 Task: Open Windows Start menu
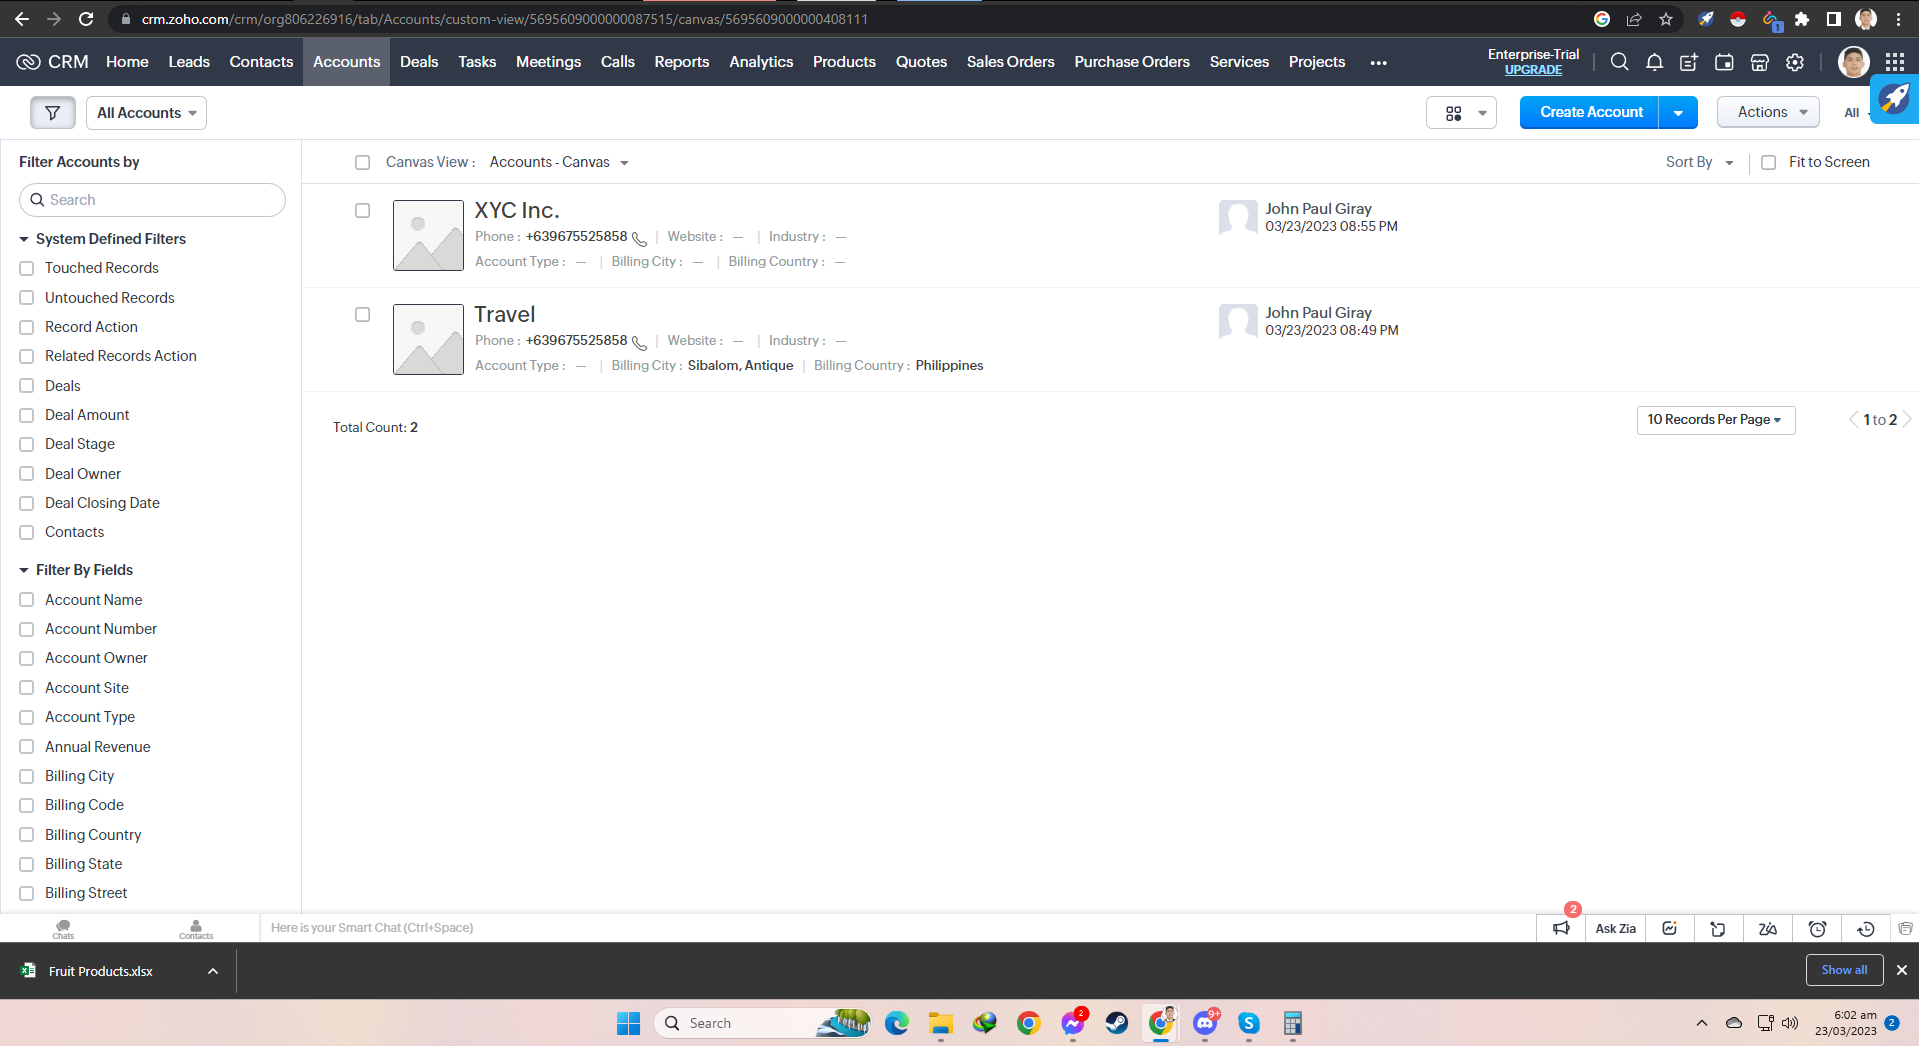click(x=628, y=1023)
